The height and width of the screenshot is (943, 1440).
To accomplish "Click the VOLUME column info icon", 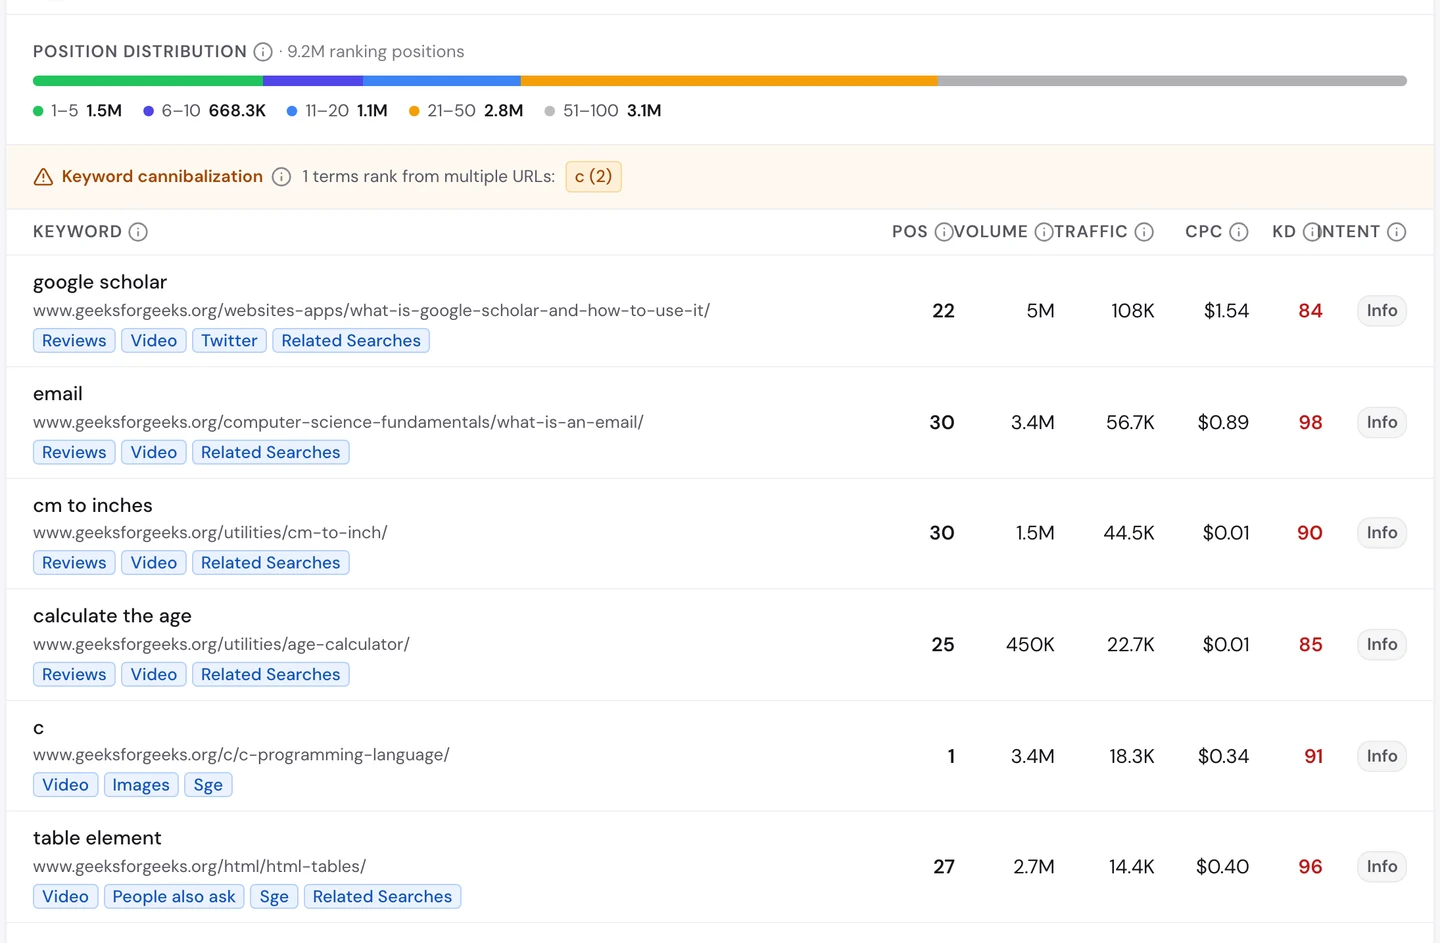I will click(x=1043, y=232).
